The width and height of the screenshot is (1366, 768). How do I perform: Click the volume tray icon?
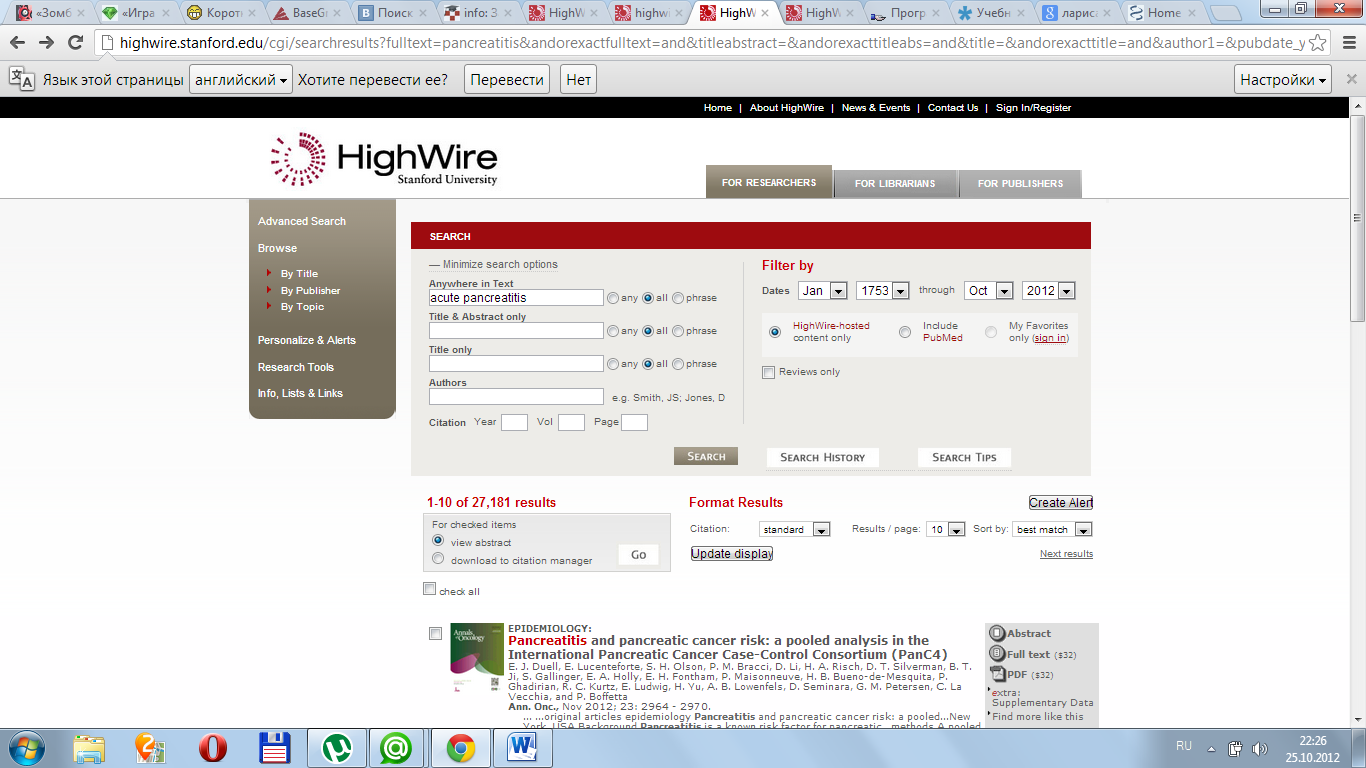coord(1260,747)
